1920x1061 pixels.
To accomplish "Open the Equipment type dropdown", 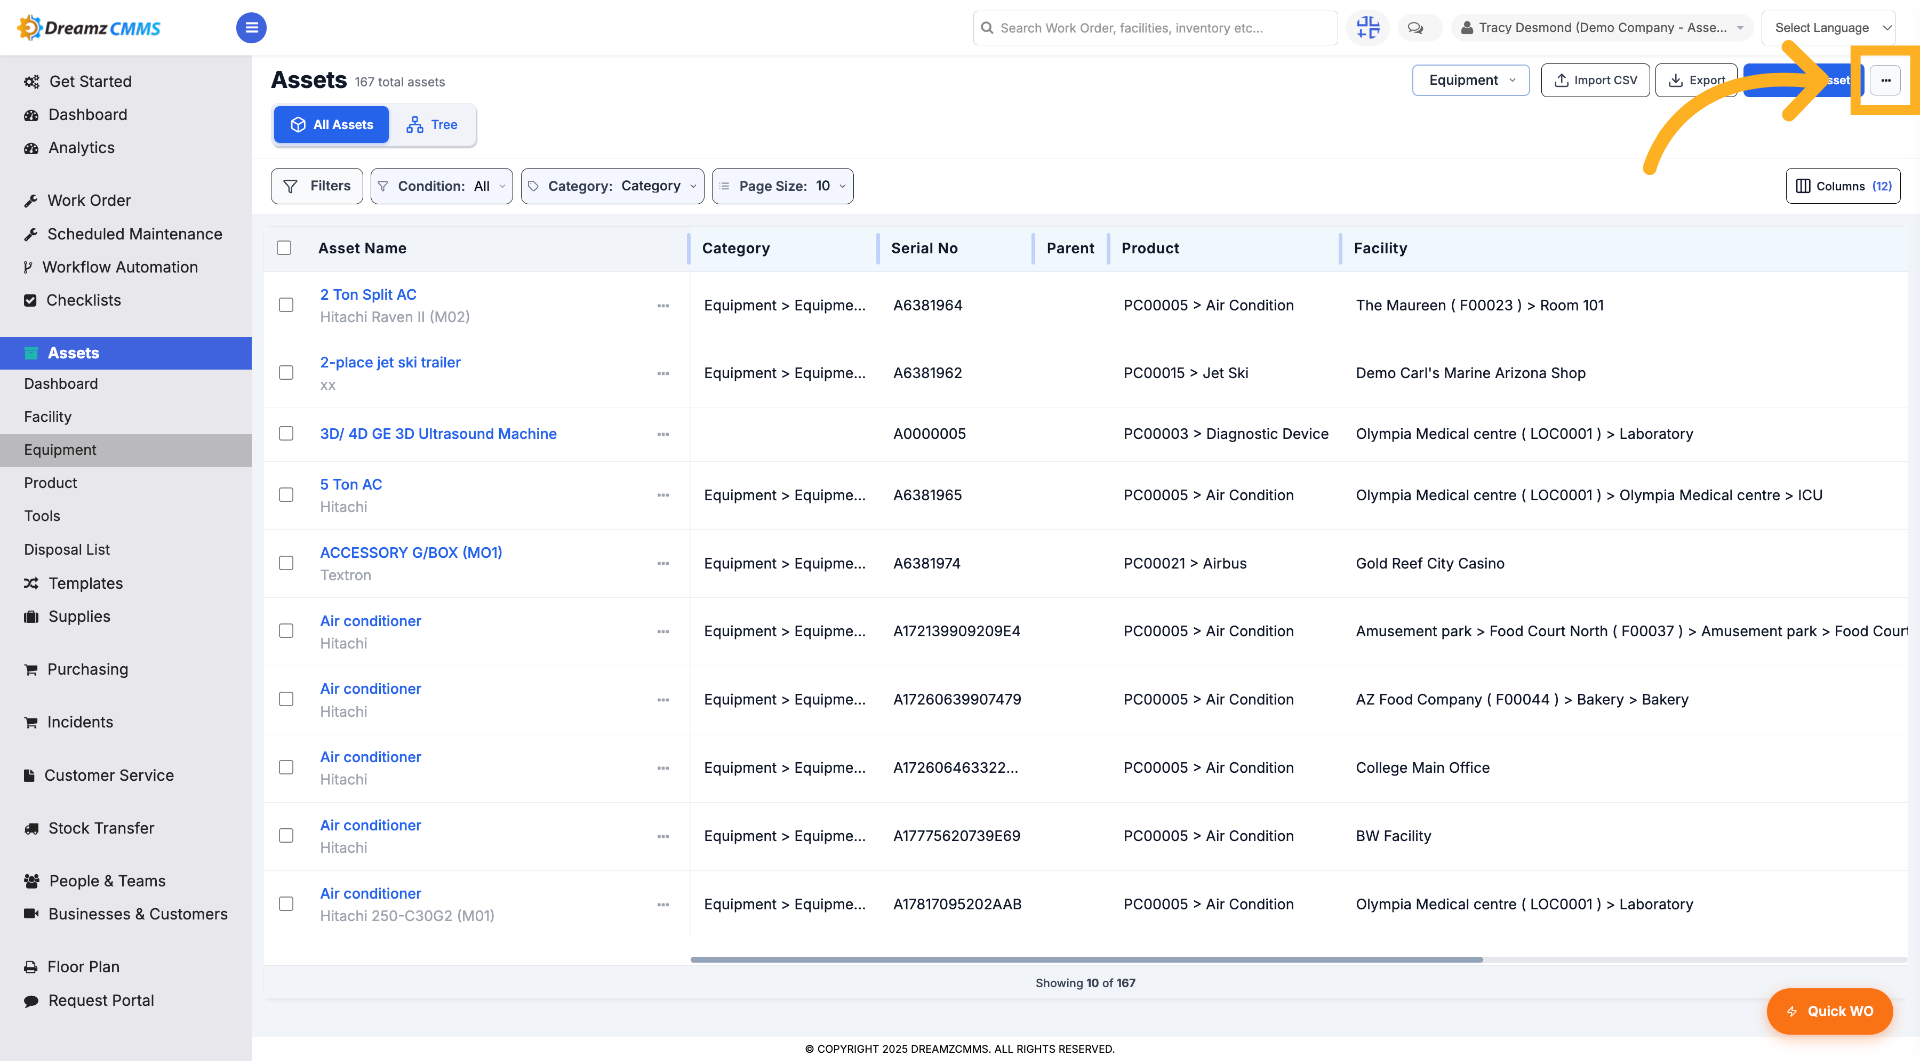I will tap(1470, 80).
